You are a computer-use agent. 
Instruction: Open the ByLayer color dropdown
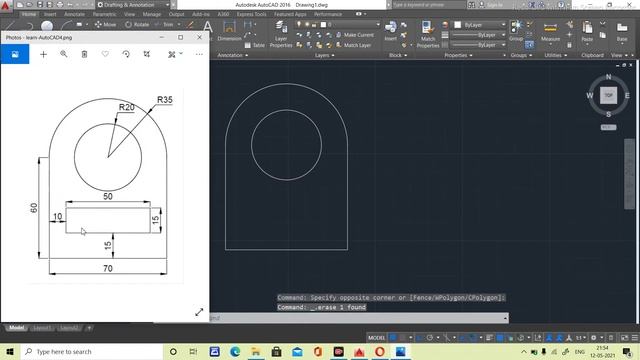coord(480,25)
